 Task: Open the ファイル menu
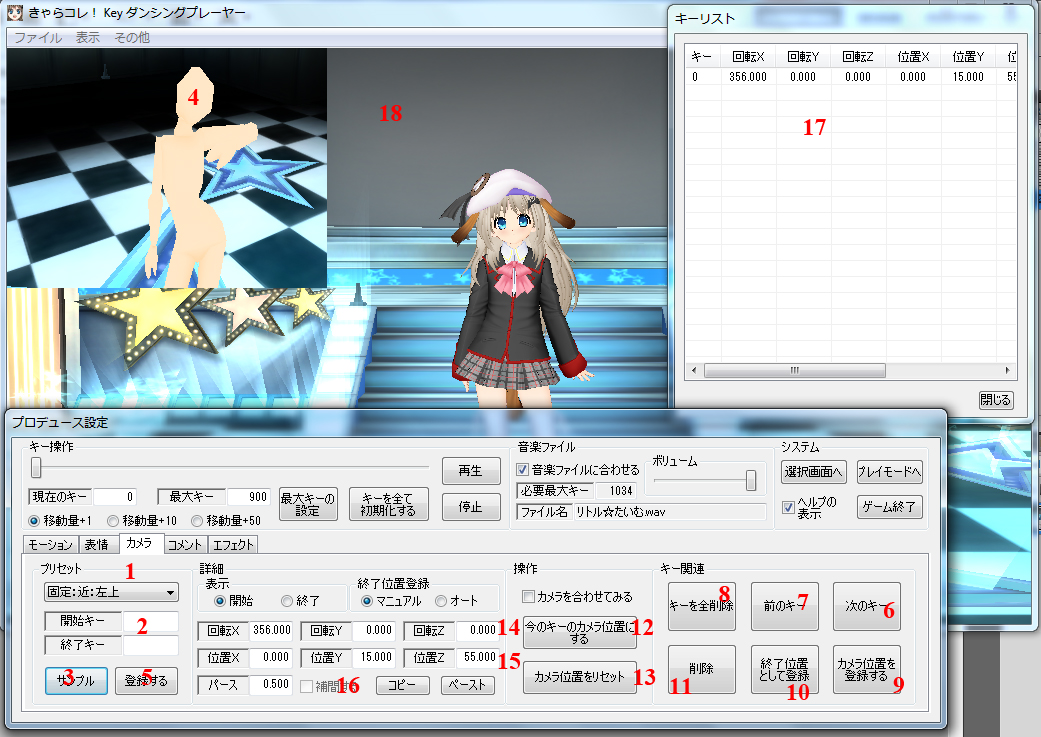(38, 37)
